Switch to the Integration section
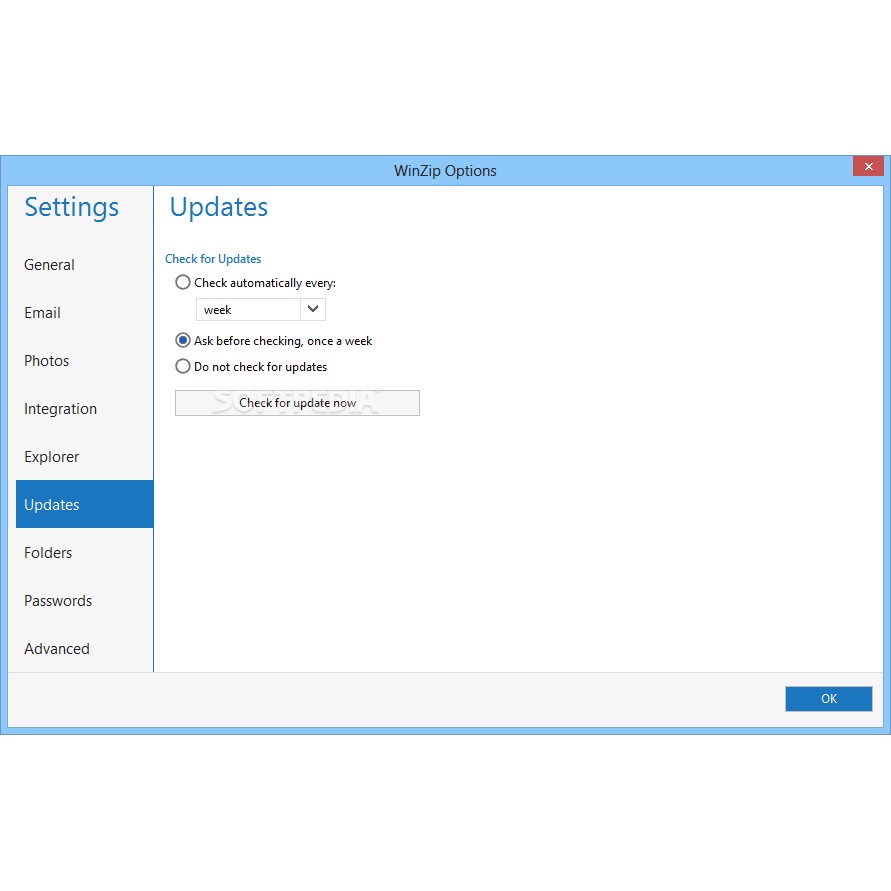Screen dimensions: 891x891 tap(84, 409)
